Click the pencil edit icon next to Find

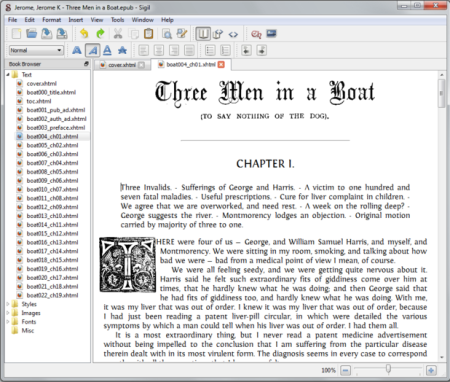tap(182, 34)
